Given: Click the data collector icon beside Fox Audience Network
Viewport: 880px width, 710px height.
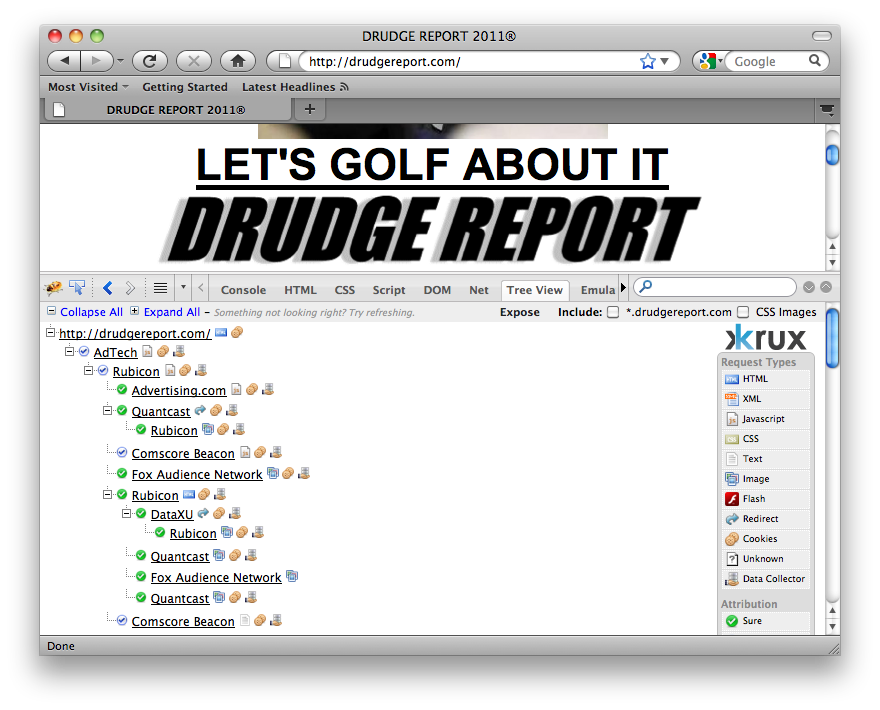Looking at the screenshot, I should click(x=304, y=473).
